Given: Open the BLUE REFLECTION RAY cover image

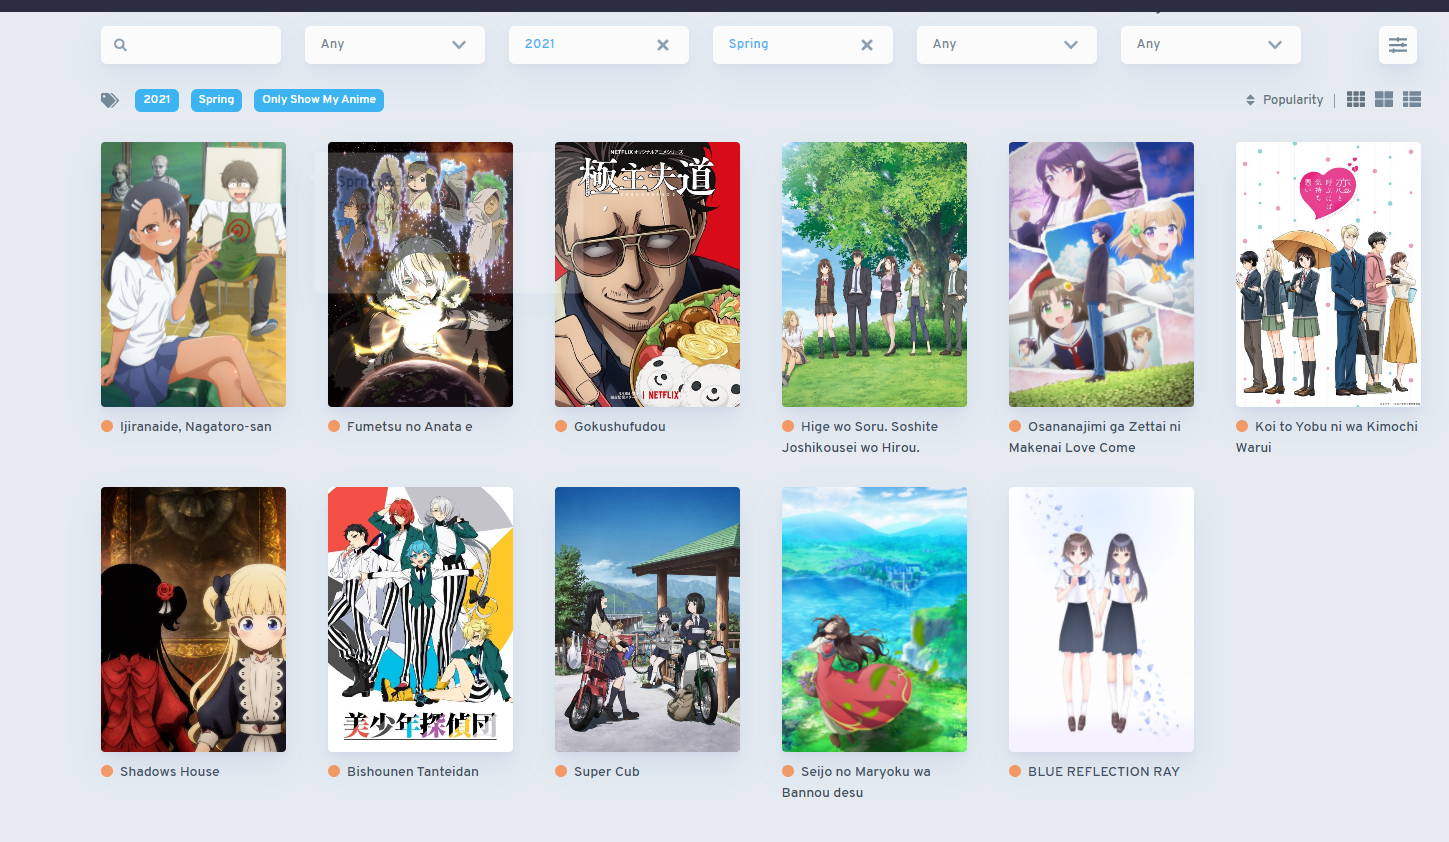Looking at the screenshot, I should point(1101,619).
